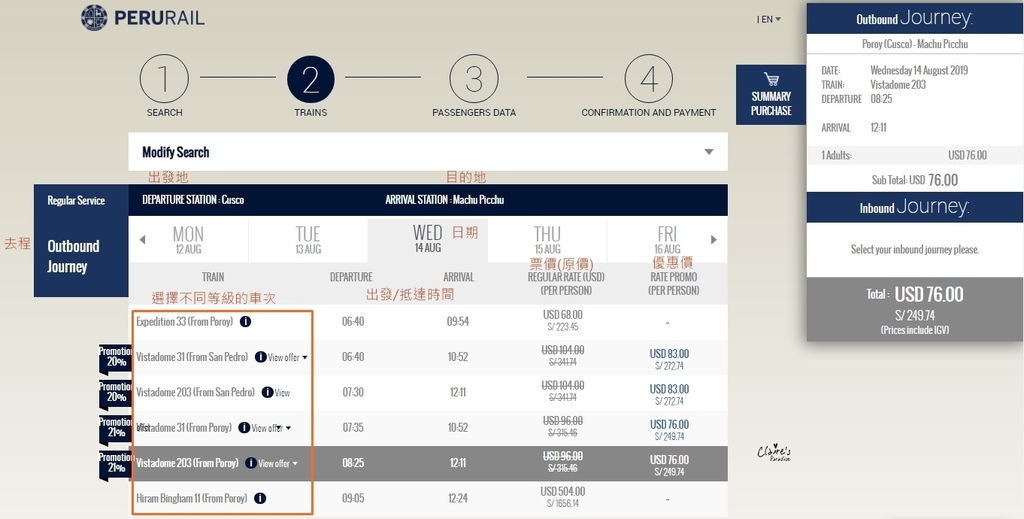Show previous dates with left arrow
Screen dimensions: 1024x519
coord(142,240)
